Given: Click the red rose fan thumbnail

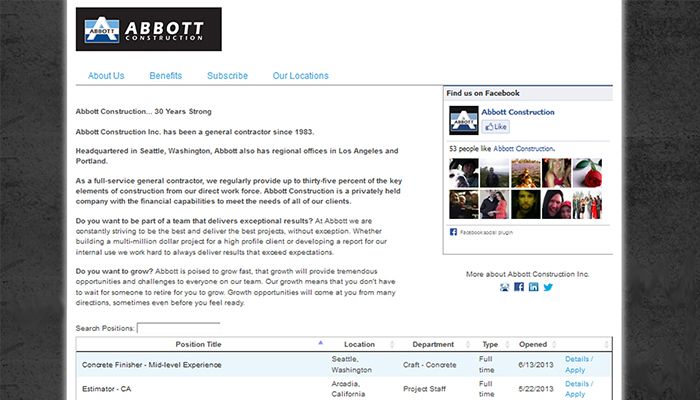Looking at the screenshot, I should pyautogui.click(x=587, y=173).
